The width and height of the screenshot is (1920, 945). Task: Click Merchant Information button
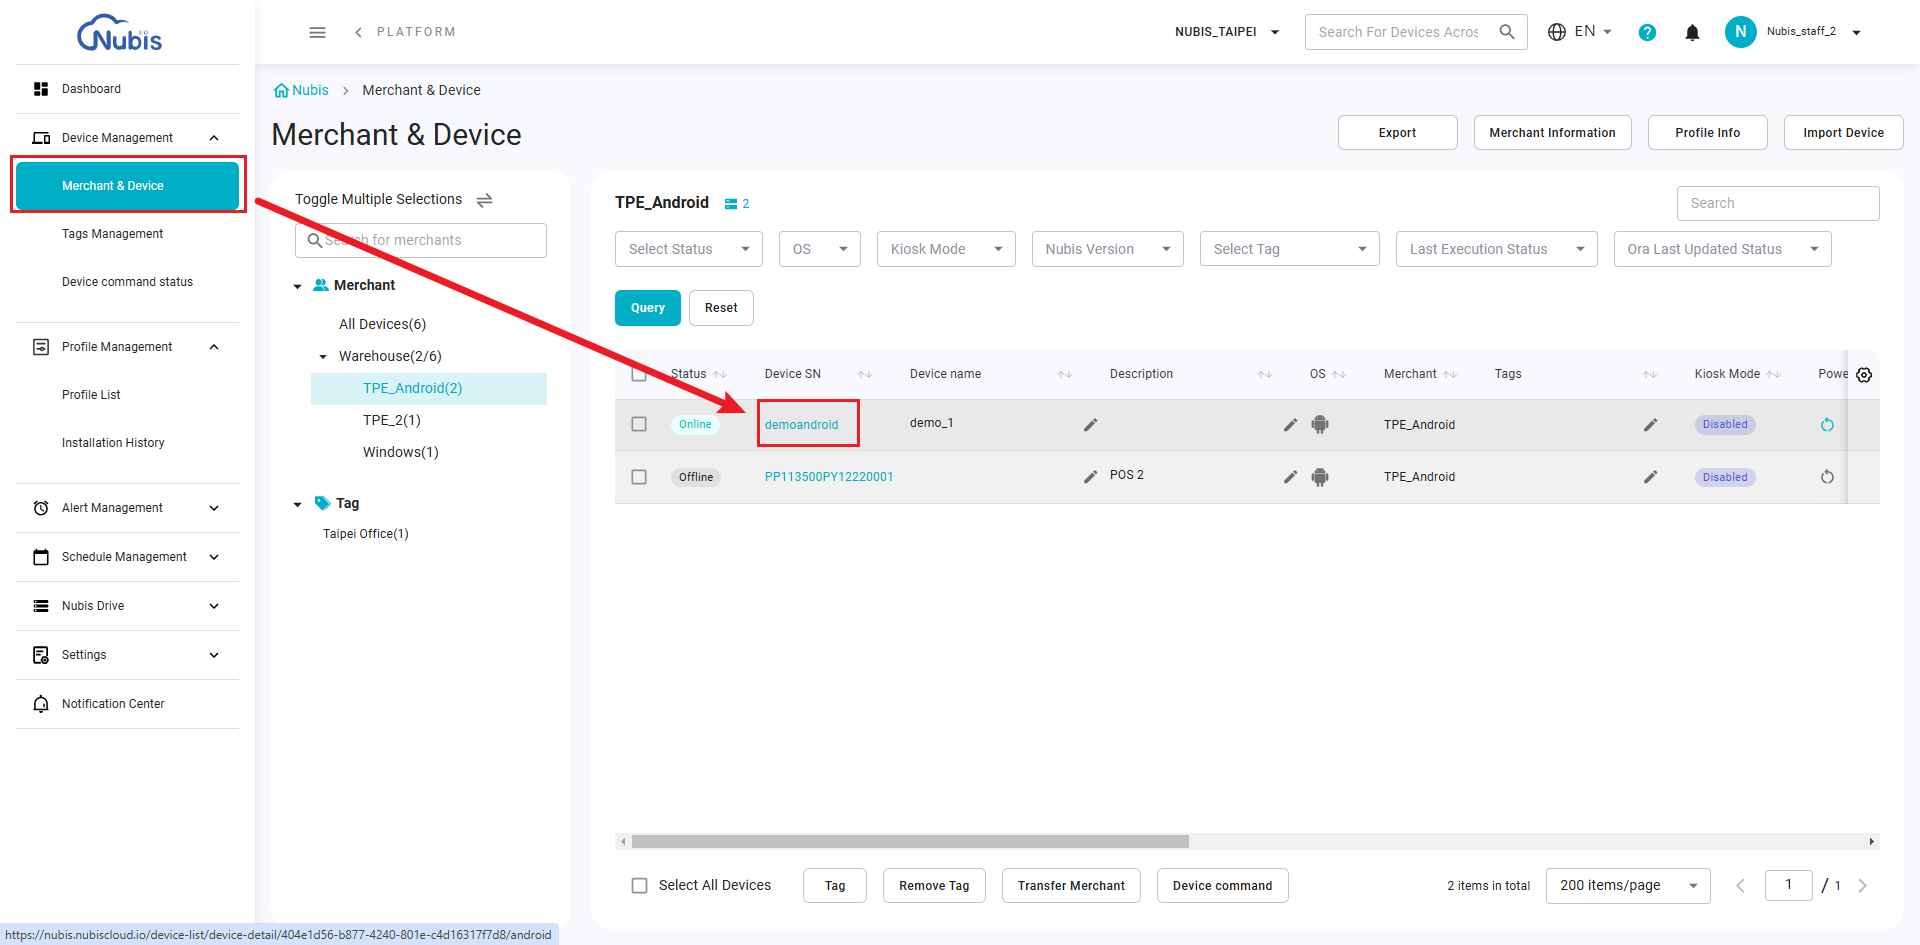pyautogui.click(x=1552, y=133)
